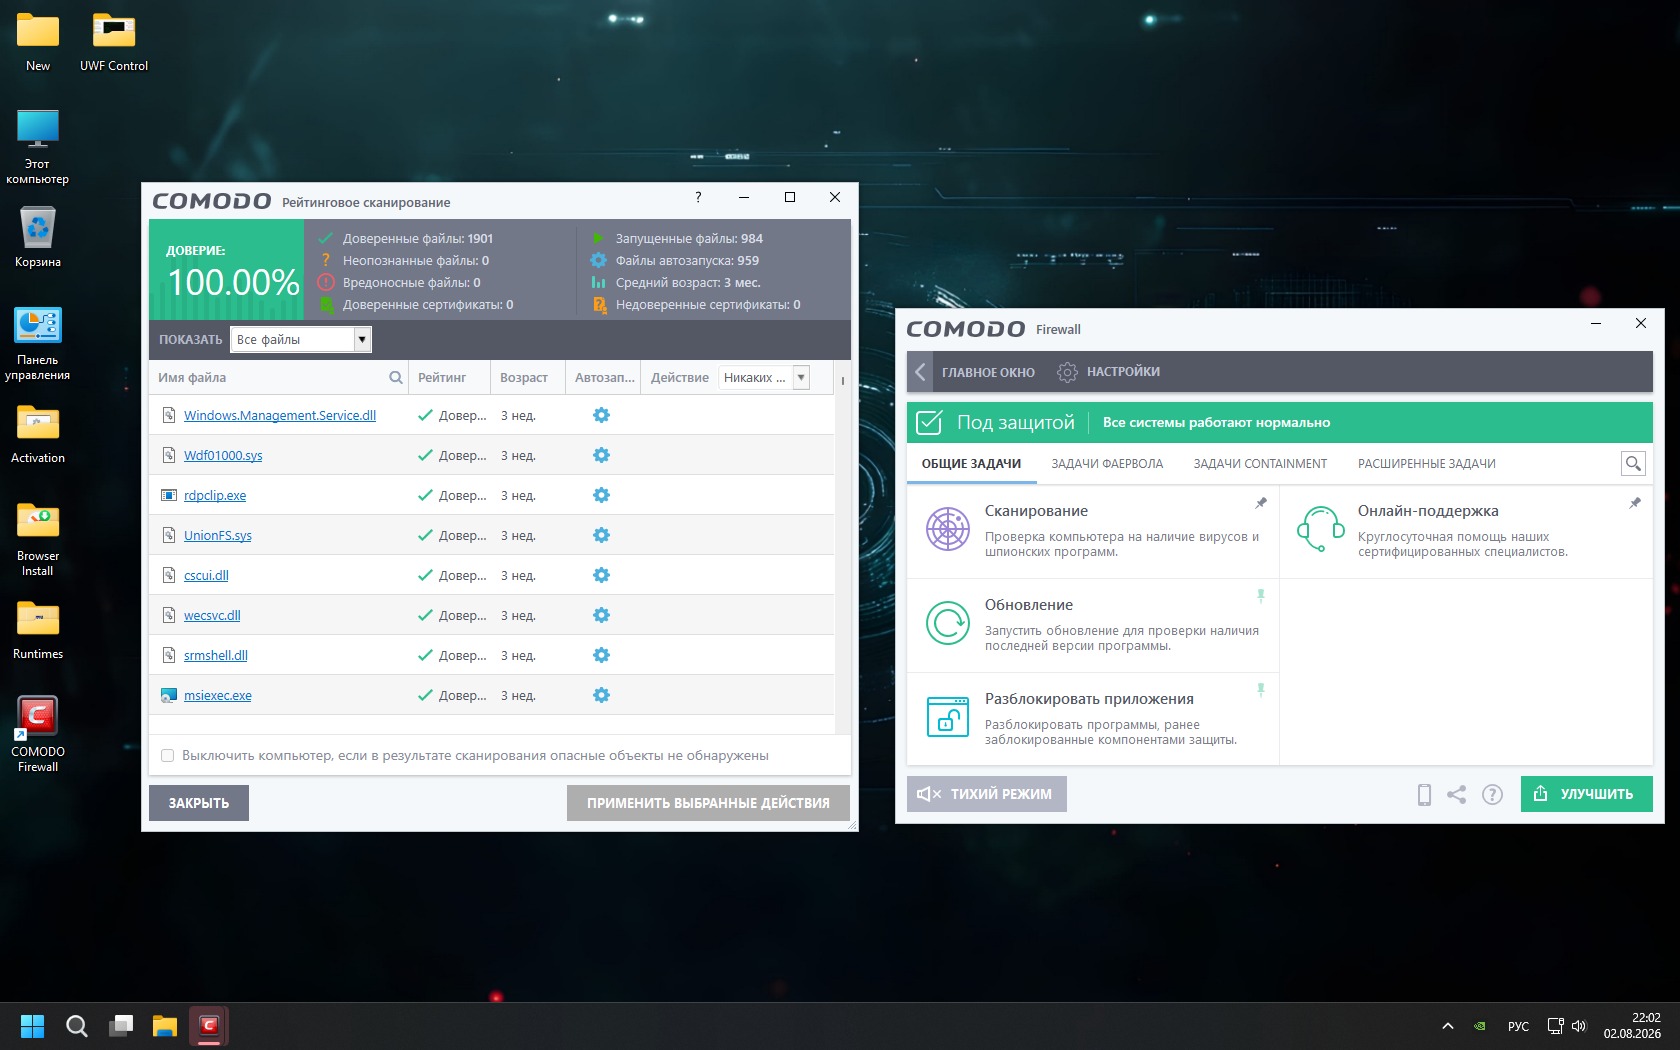Click the search magnifier in Firewall tasks
This screenshot has width=1680, height=1050.
1633,464
